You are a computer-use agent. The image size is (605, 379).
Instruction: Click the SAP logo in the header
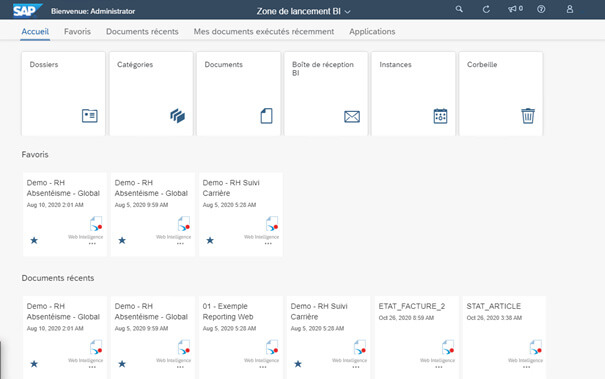pyautogui.click(x=27, y=10)
